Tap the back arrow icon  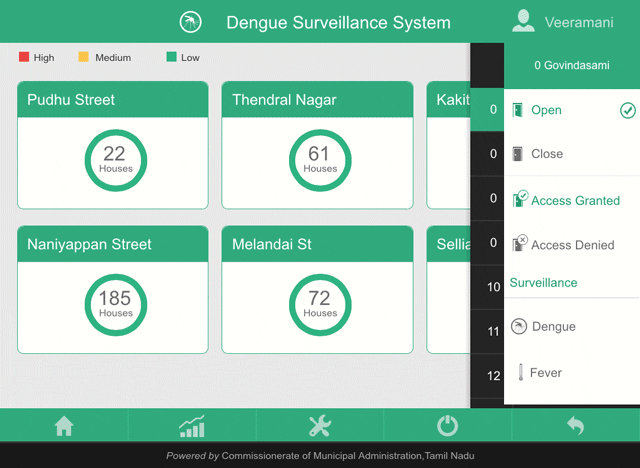(575, 426)
